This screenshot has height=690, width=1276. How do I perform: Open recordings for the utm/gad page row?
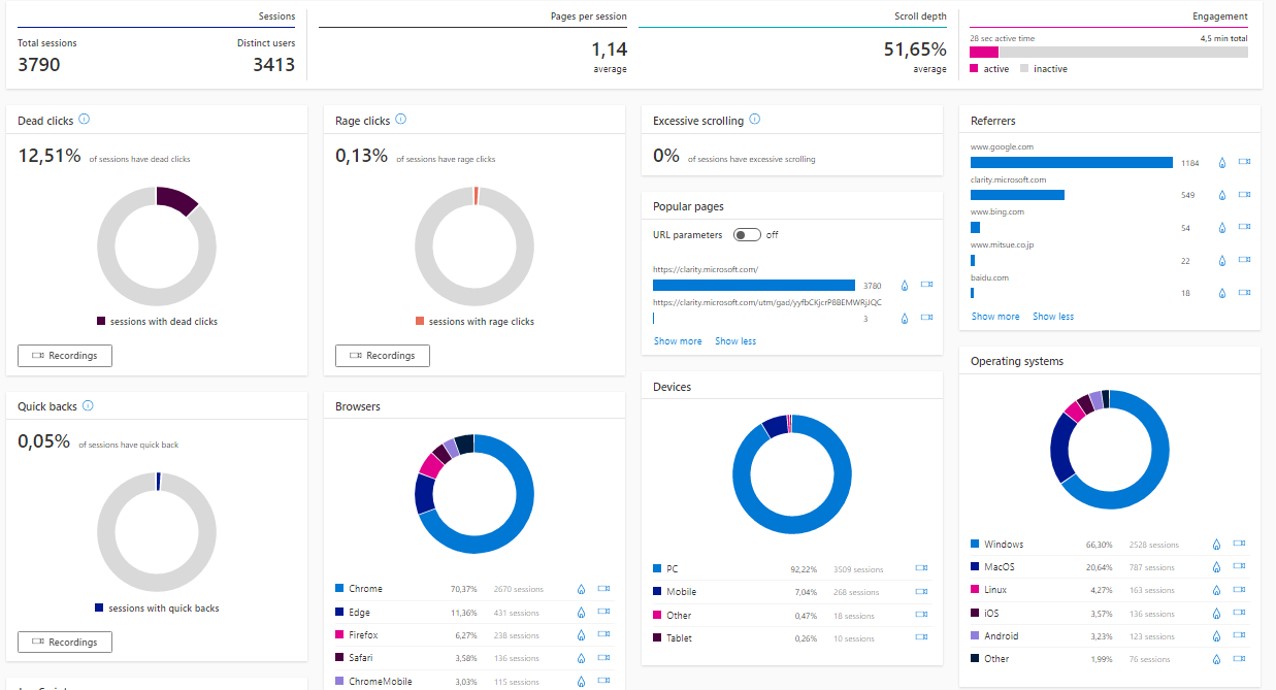[x=927, y=318]
